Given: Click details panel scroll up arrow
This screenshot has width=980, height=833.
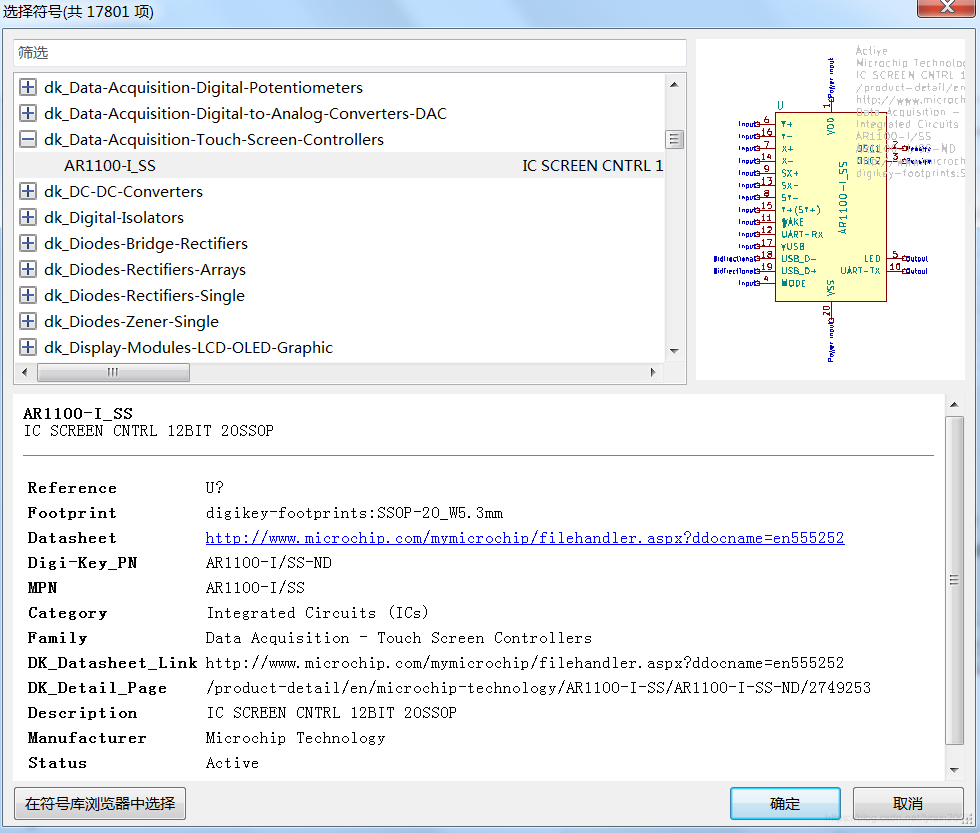Looking at the screenshot, I should pos(954,404).
